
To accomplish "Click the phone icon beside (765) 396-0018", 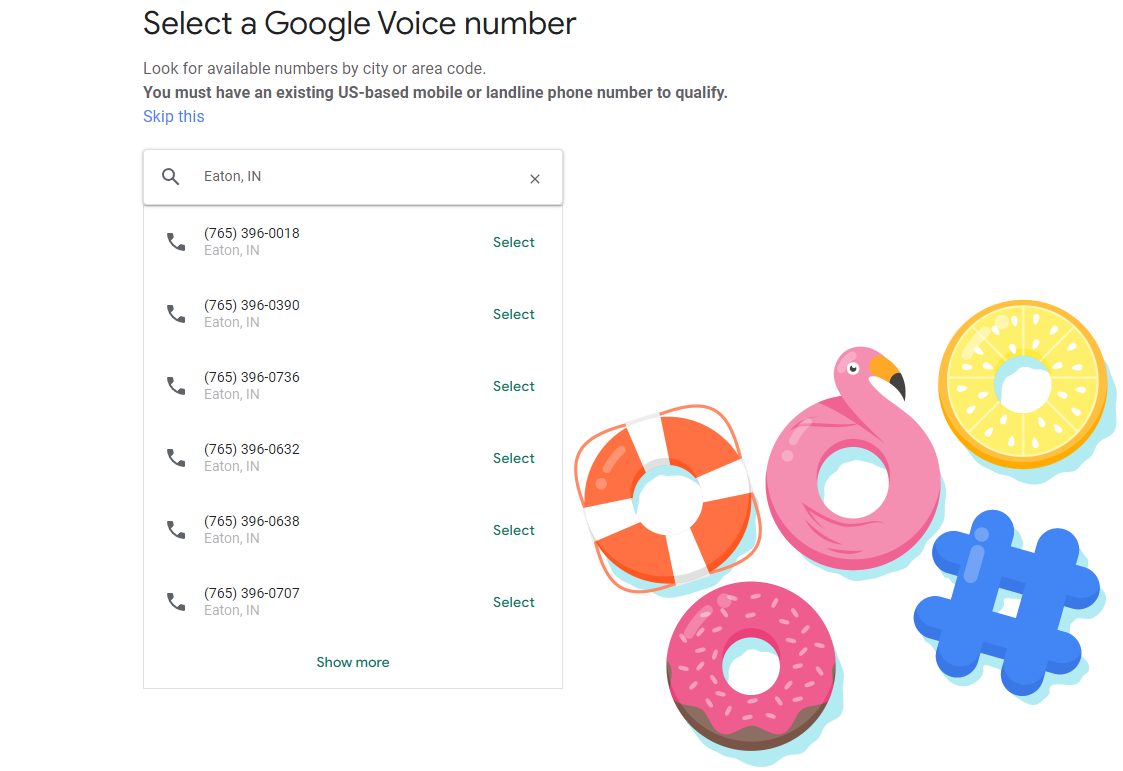I will (177, 241).
